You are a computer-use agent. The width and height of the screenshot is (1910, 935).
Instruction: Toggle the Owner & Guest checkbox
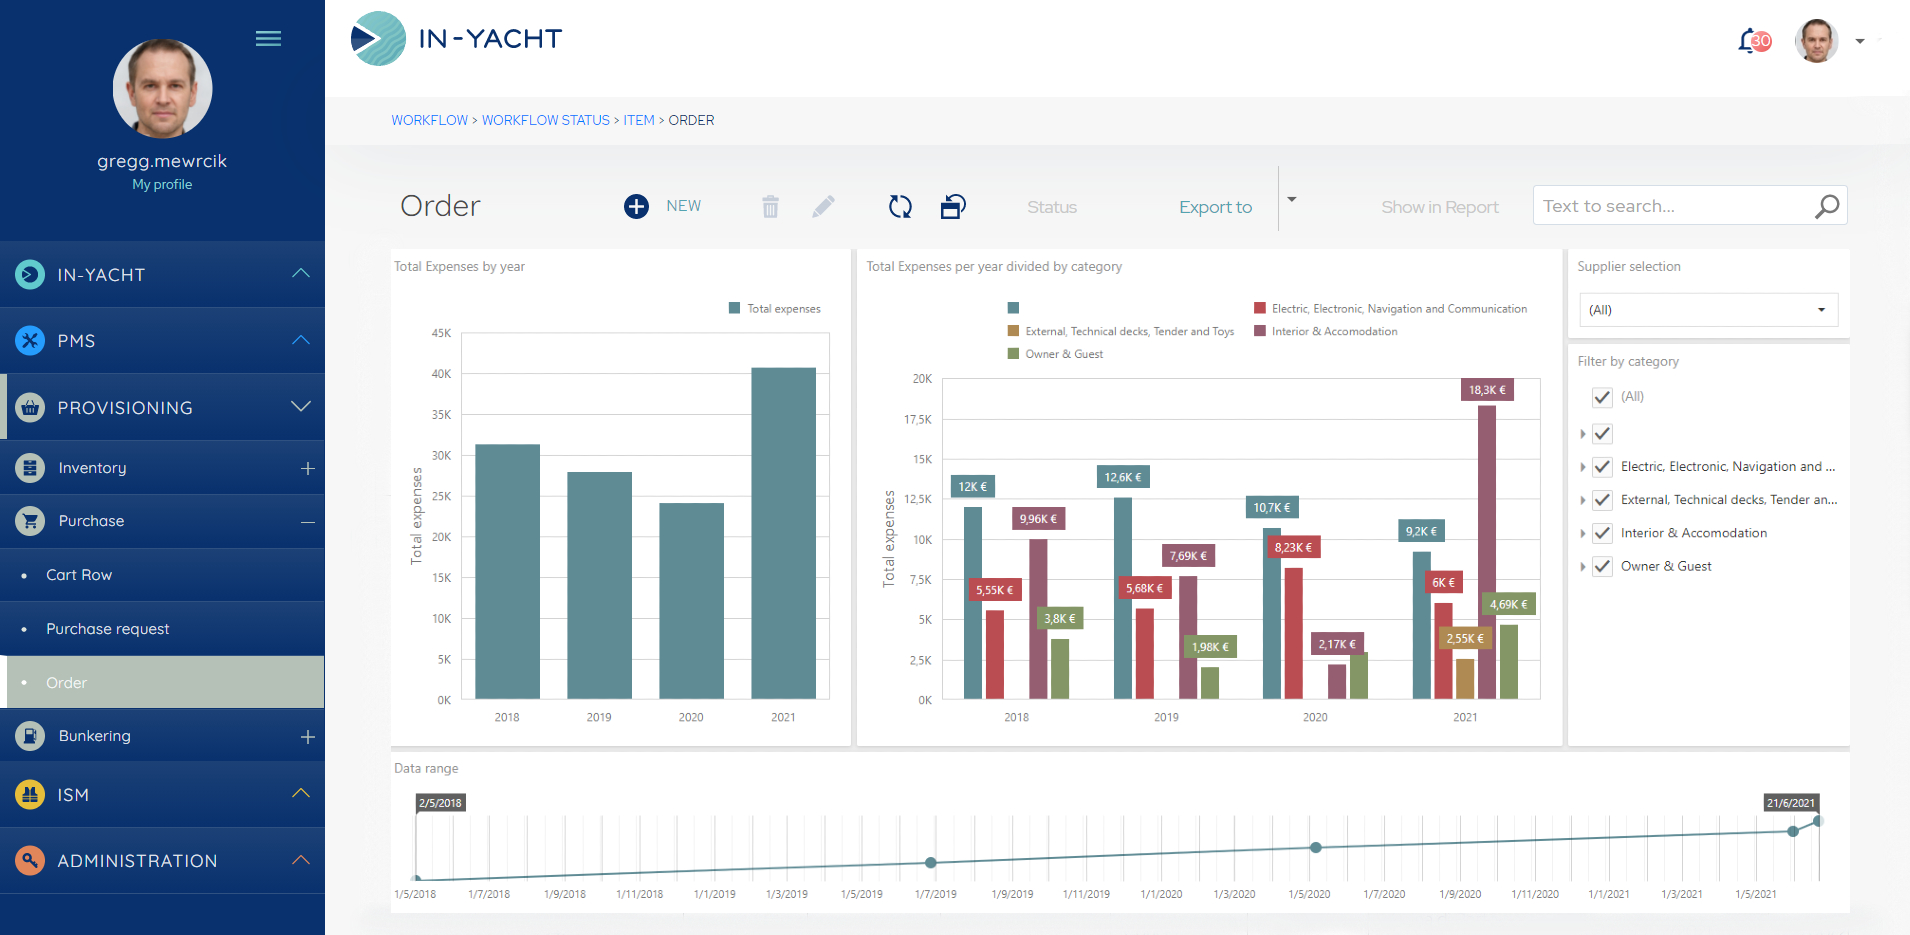coord(1602,567)
